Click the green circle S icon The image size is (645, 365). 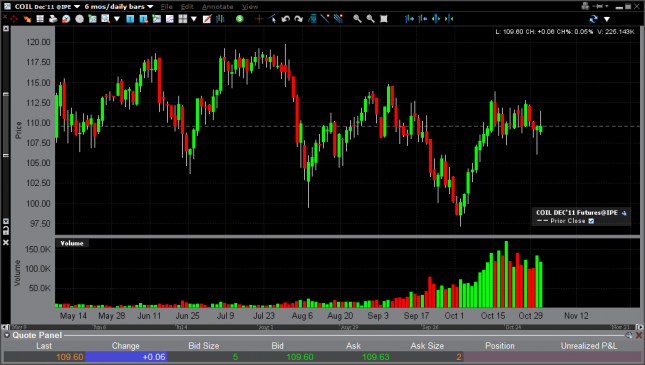pyautogui.click(x=239, y=19)
